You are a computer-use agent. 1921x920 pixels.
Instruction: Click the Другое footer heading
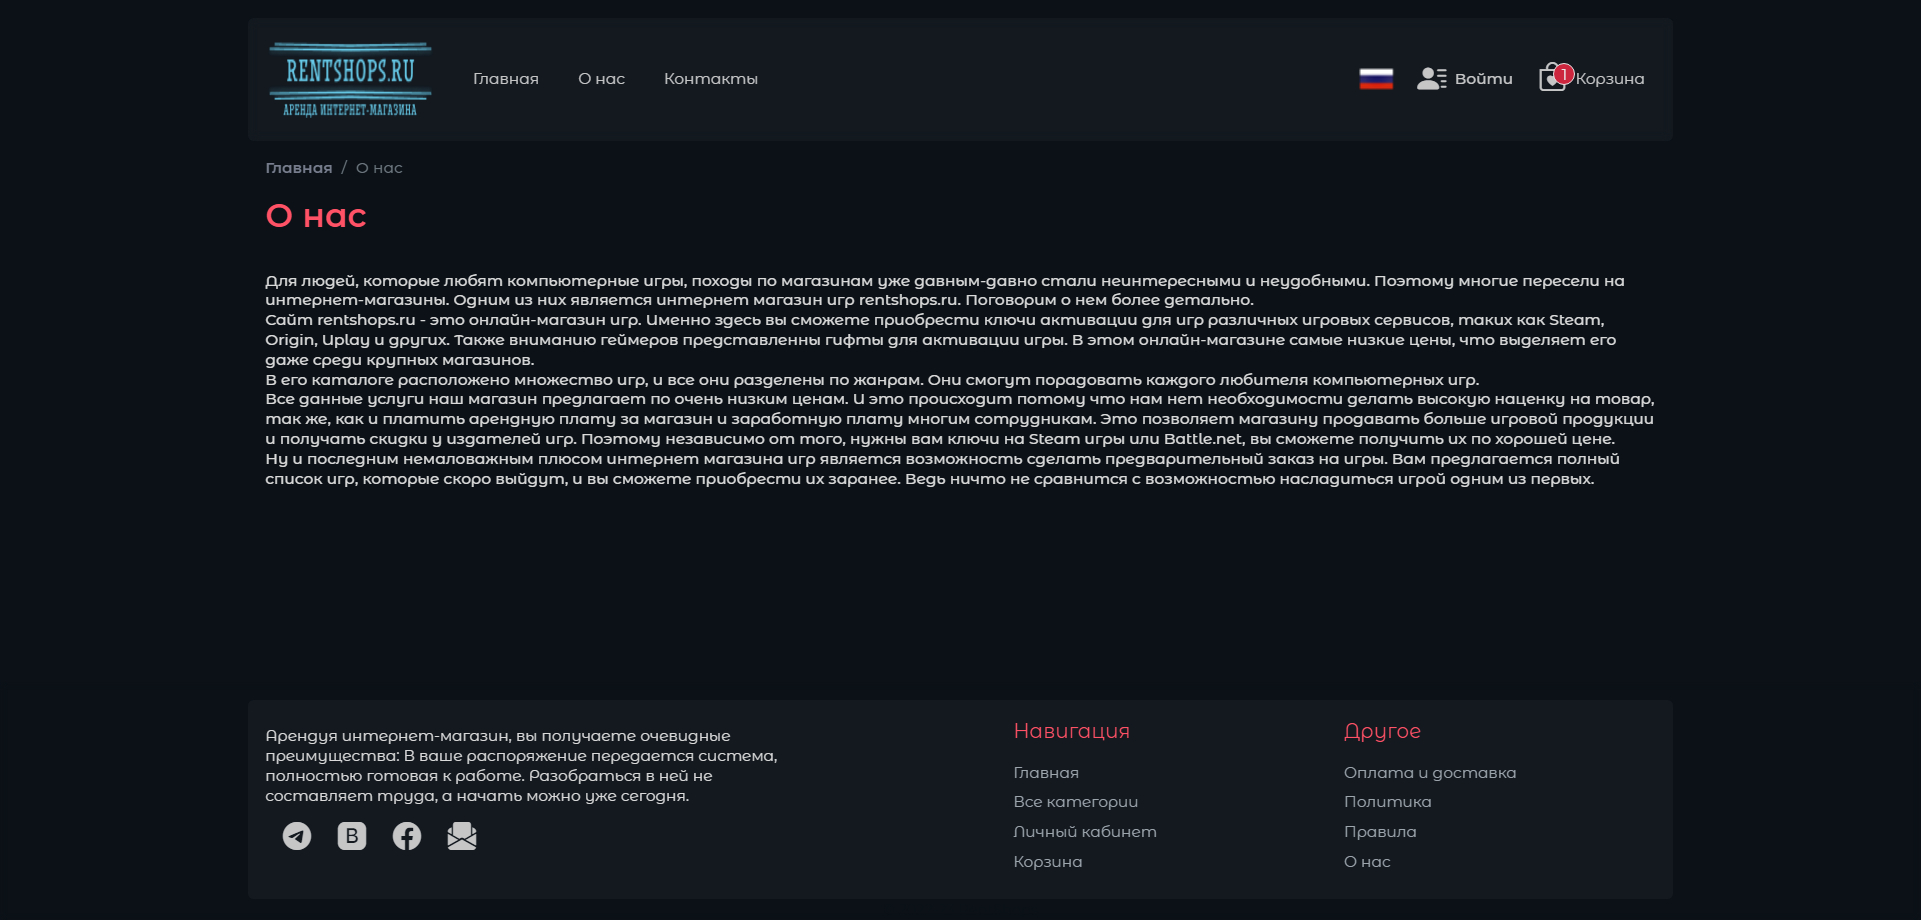click(x=1382, y=731)
